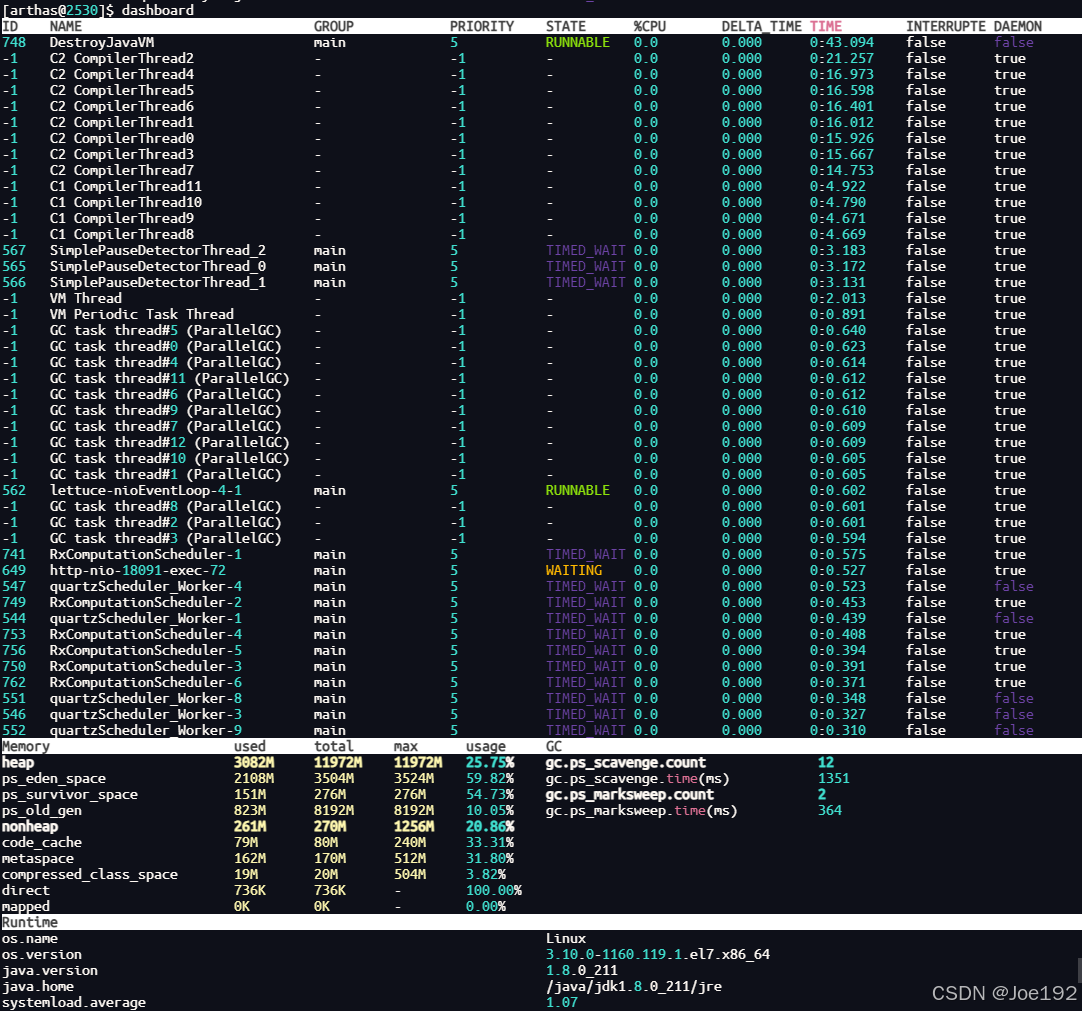This screenshot has height=1011, width=1082.
Task: Click quartzScheduler_Worker-9 thread name
Action: tap(146, 730)
